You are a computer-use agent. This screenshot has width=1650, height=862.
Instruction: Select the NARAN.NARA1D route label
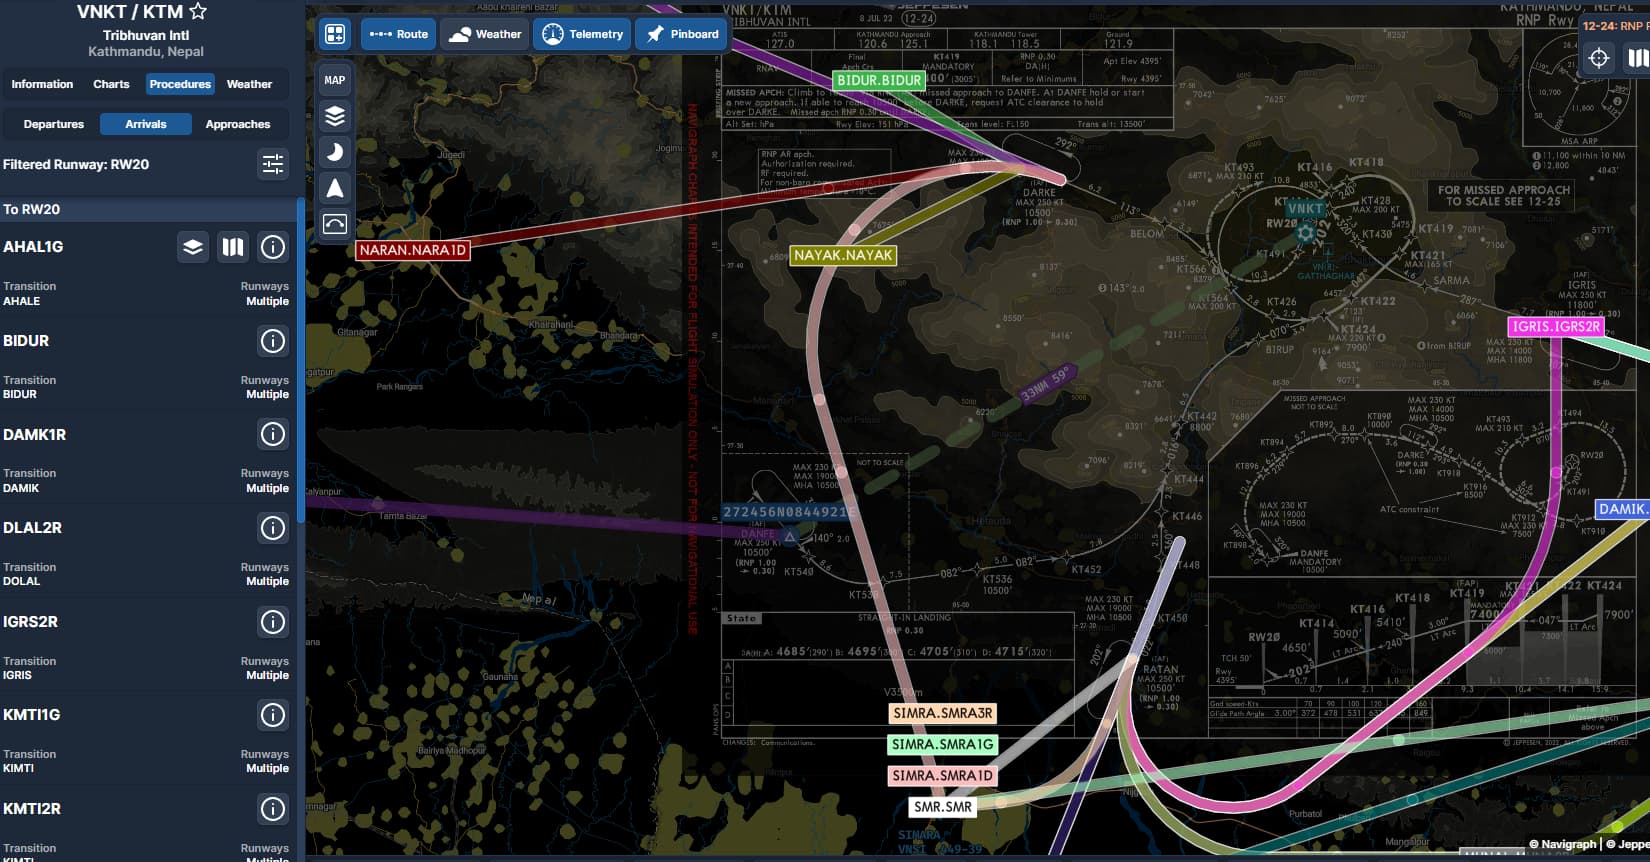tap(413, 250)
